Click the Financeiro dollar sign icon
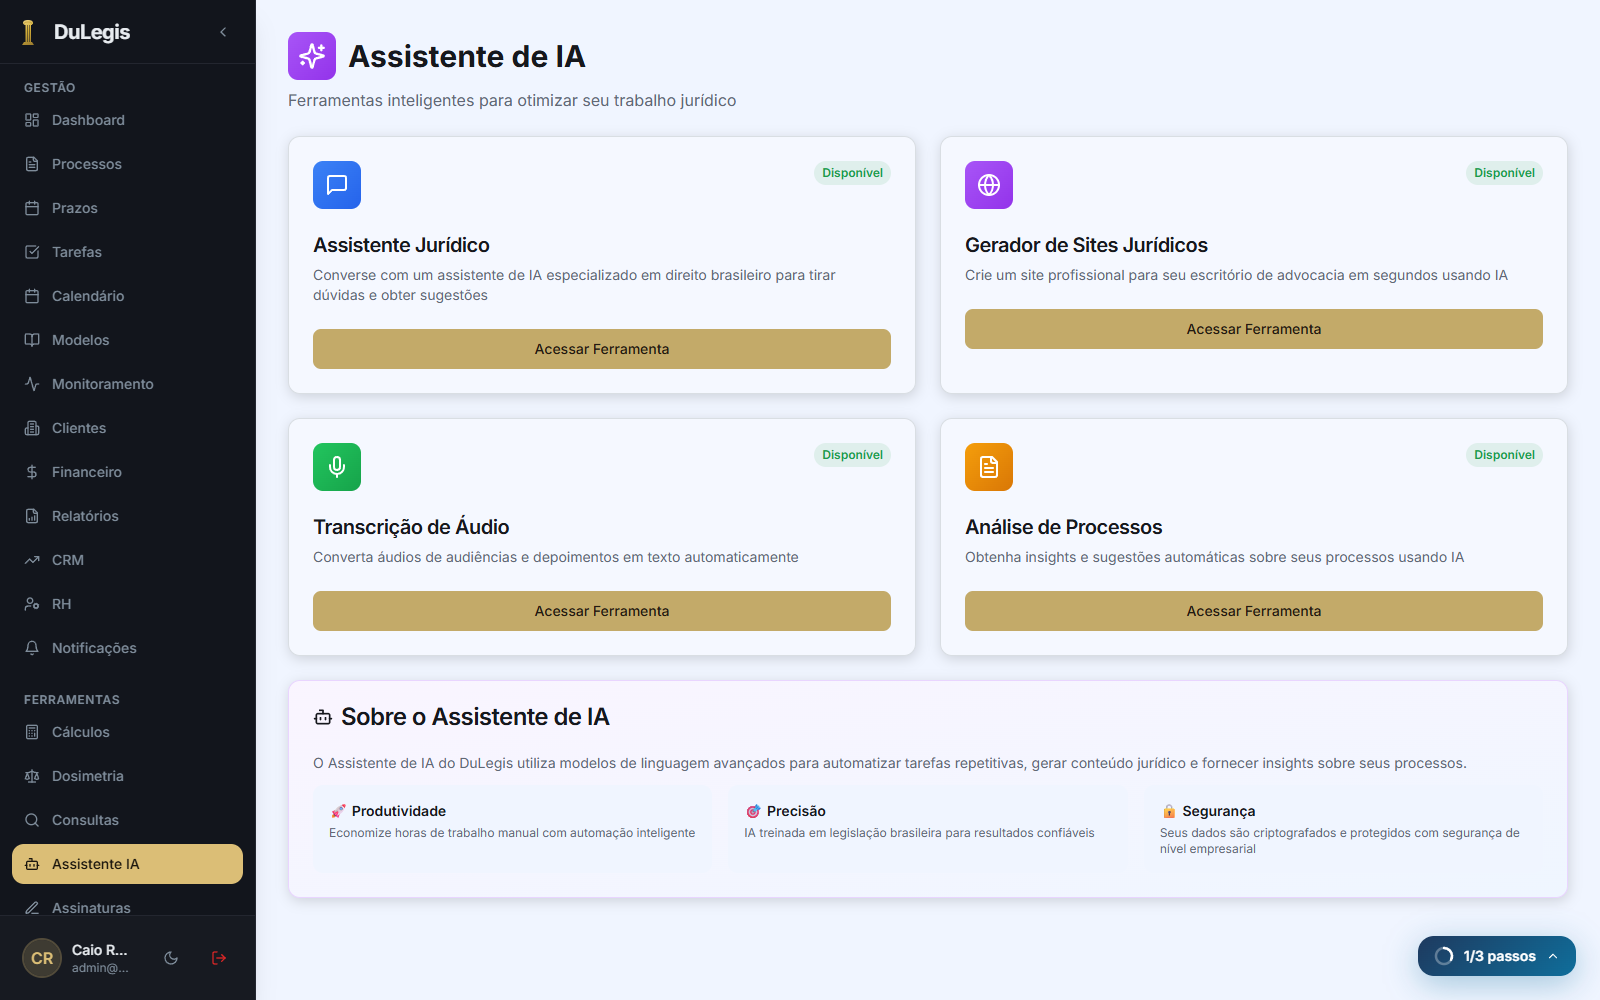This screenshot has width=1600, height=1000. (x=32, y=472)
